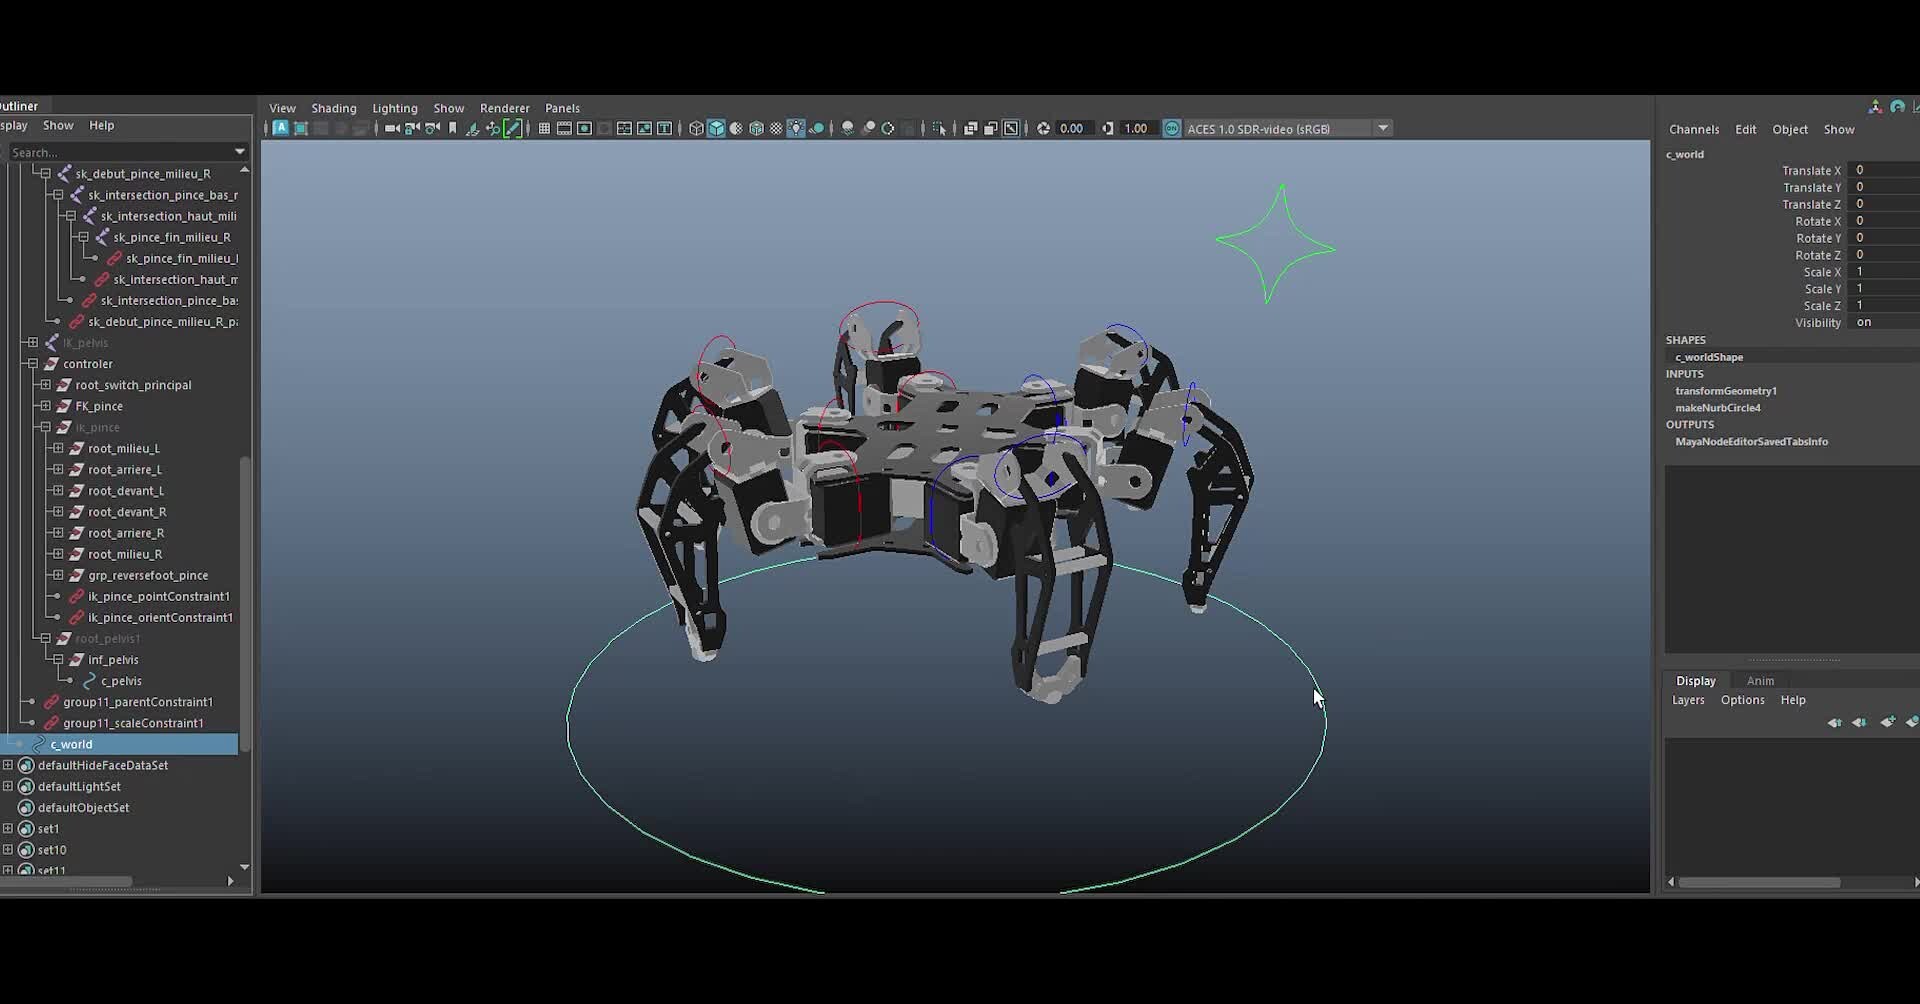Screen dimensions: 1920x1004
Task: Switch to the Anim tab
Action: (1760, 680)
